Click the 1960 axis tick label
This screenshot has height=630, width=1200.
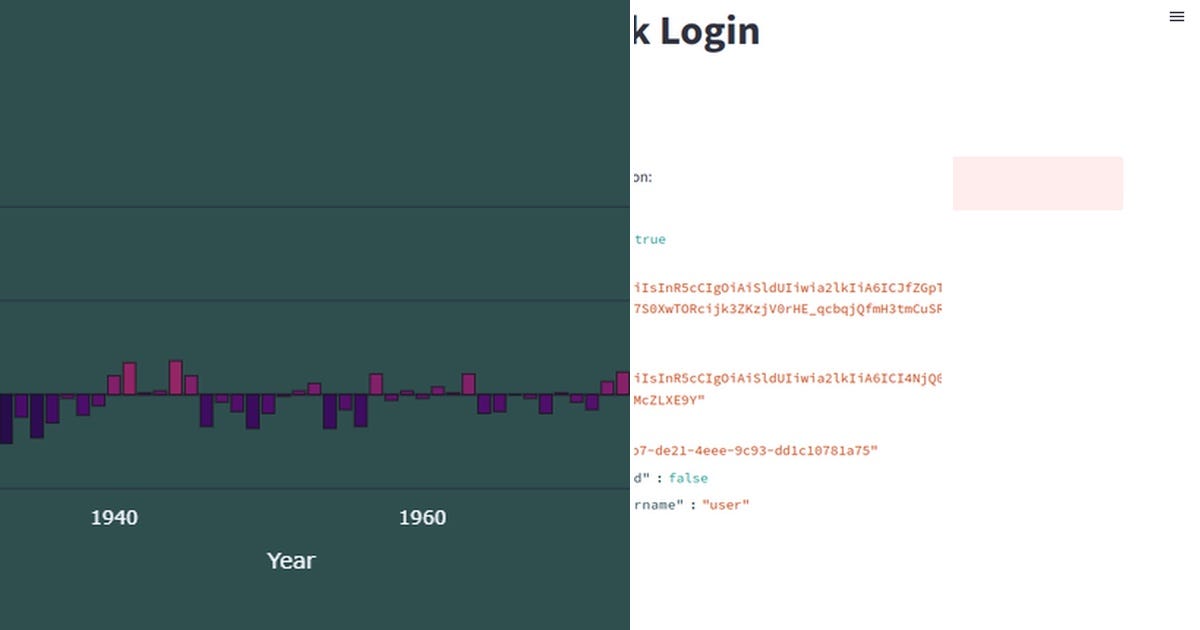(422, 517)
